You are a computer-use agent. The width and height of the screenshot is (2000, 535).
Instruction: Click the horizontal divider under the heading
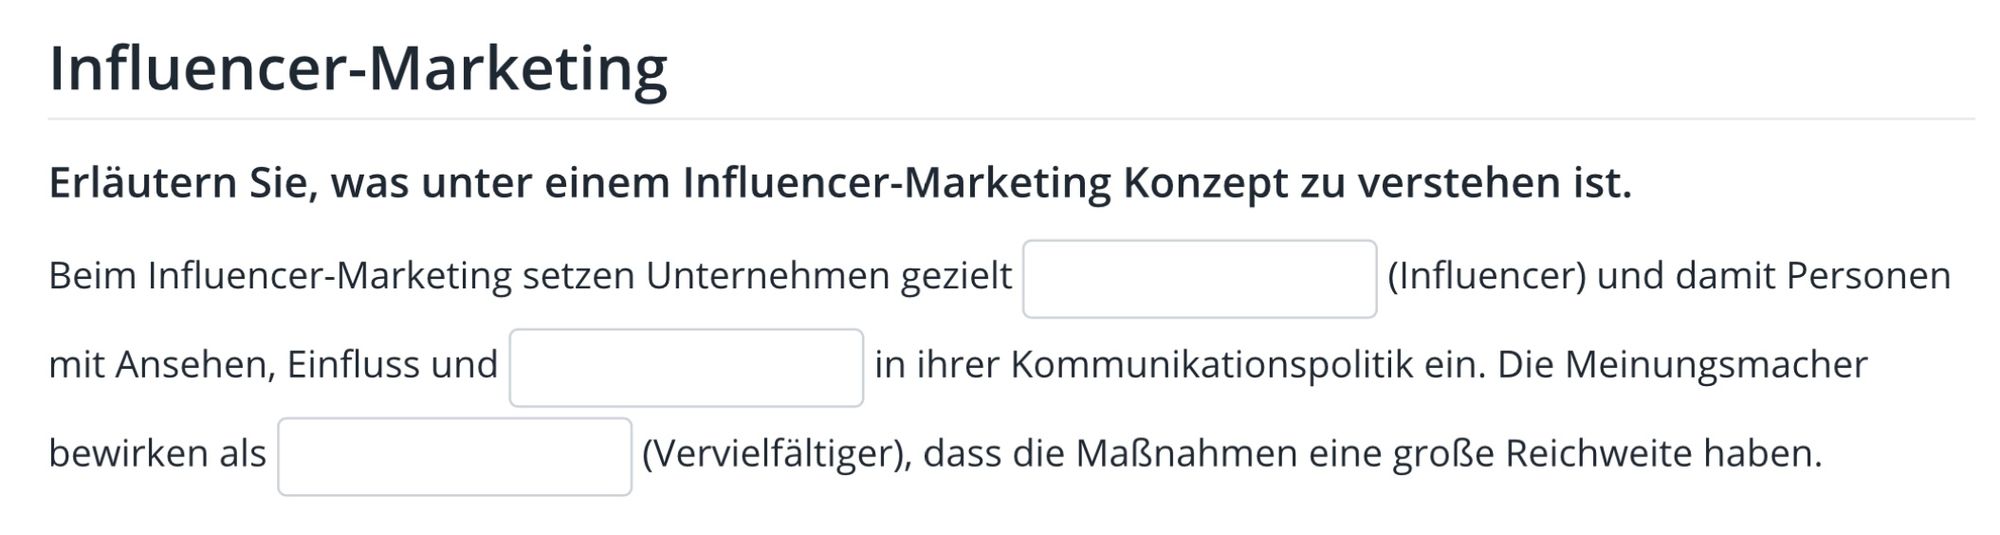[1011, 119]
